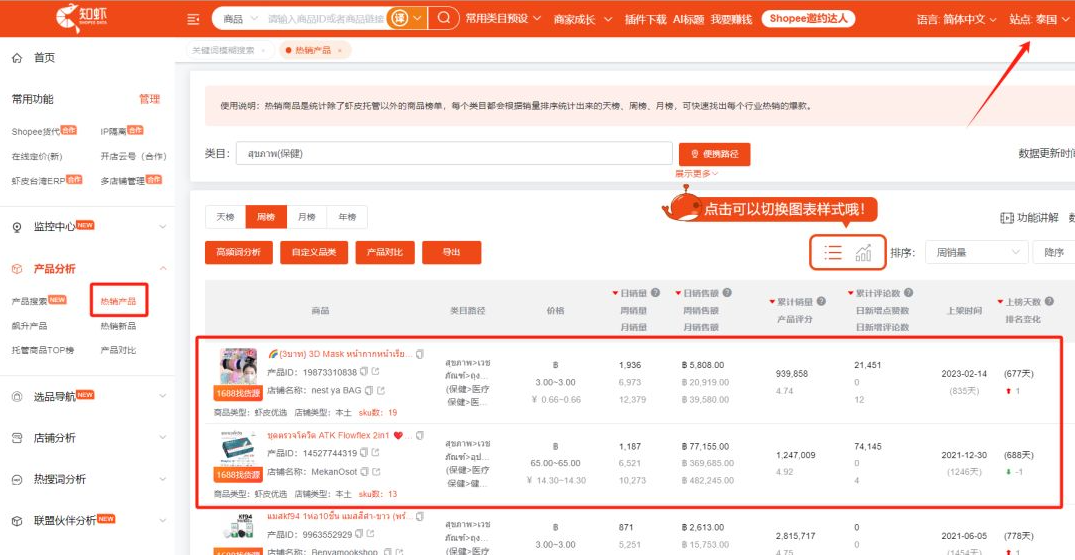Open the 周销量 sort dropdown

(976, 253)
